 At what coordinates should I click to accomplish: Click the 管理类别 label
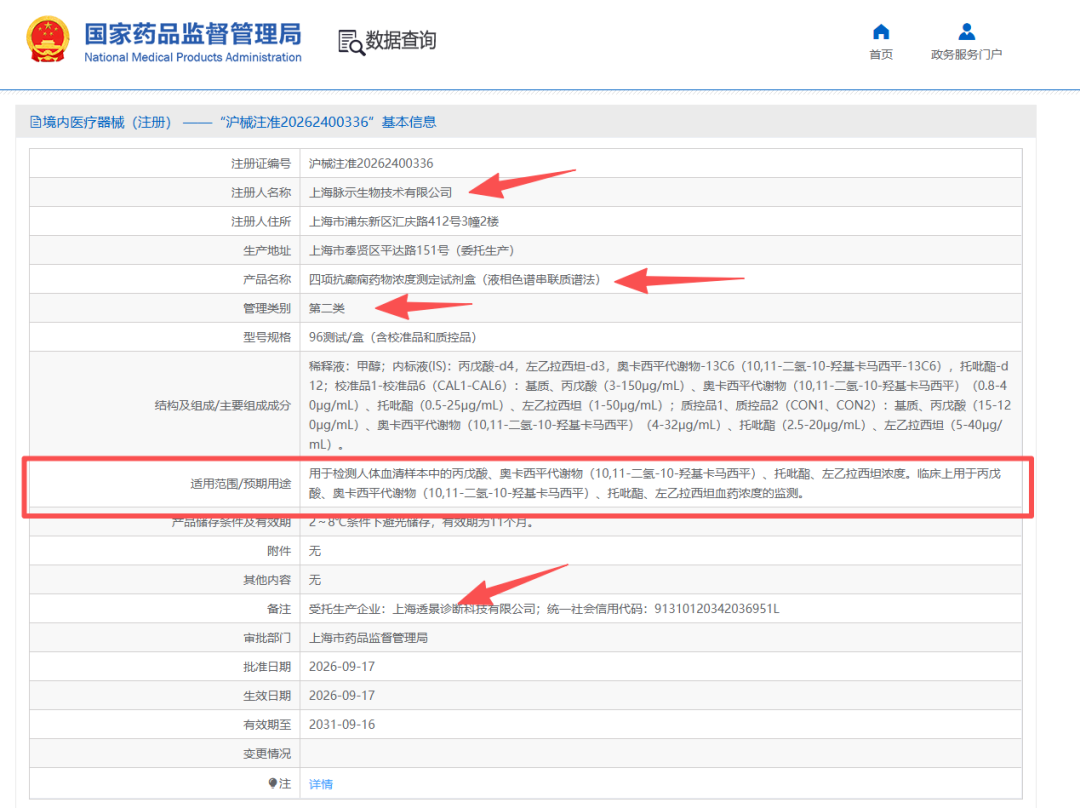267,308
